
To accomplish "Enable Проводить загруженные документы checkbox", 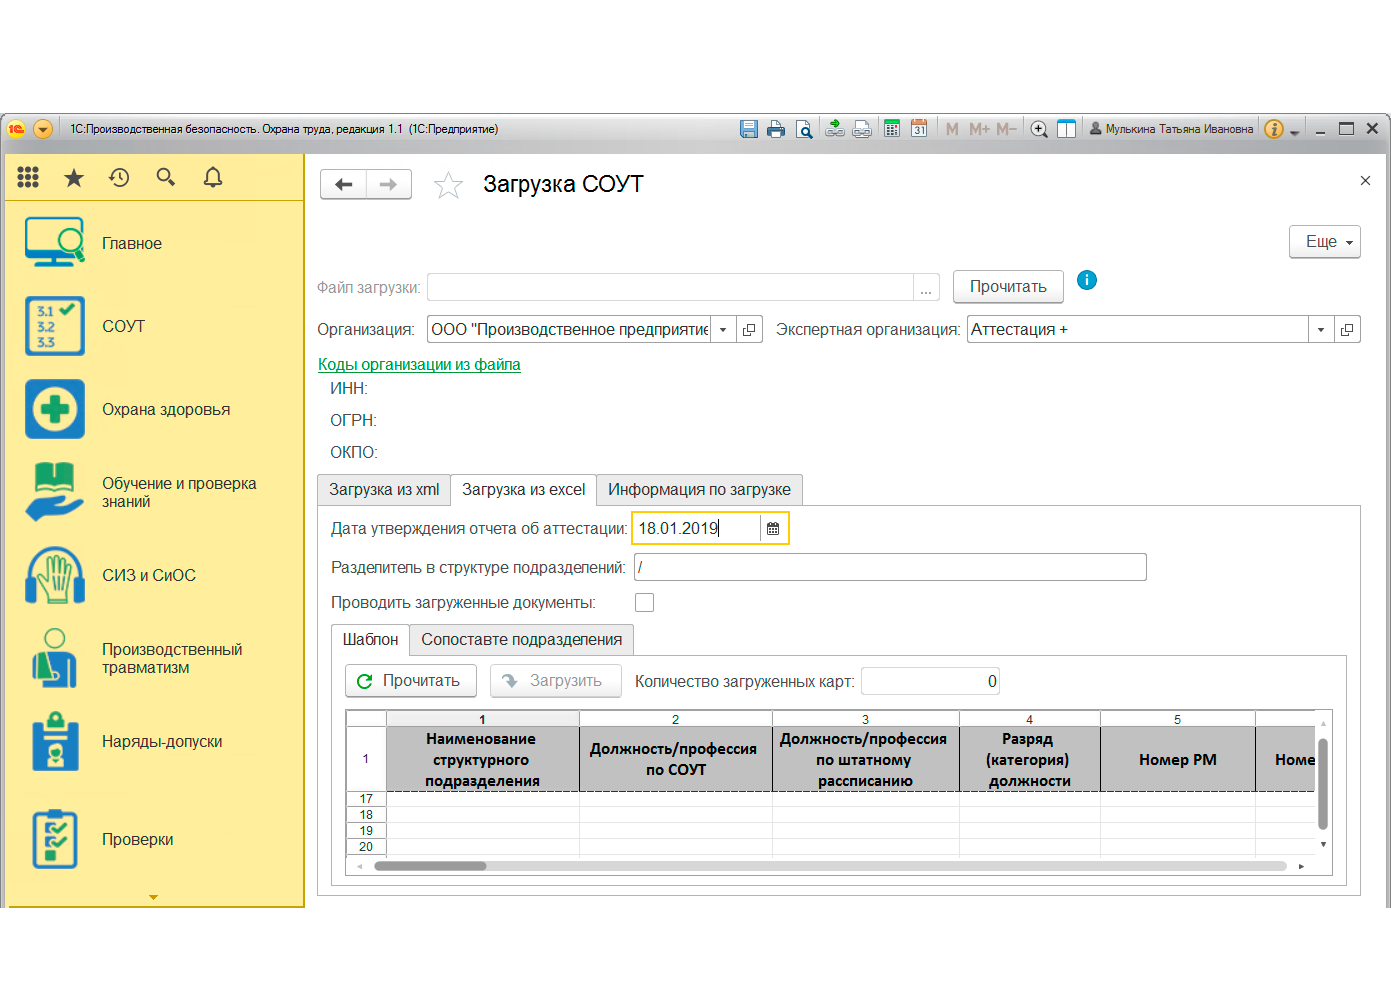I will [645, 602].
